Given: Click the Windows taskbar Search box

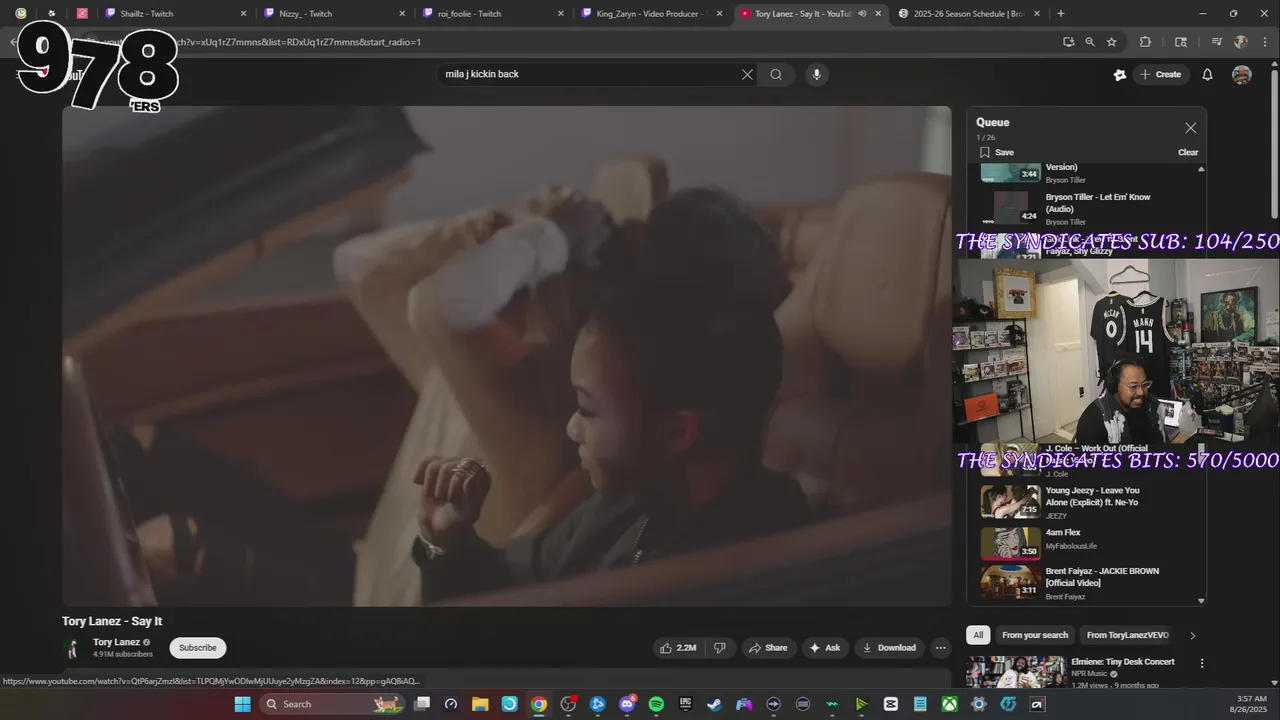Looking at the screenshot, I should tap(332, 704).
